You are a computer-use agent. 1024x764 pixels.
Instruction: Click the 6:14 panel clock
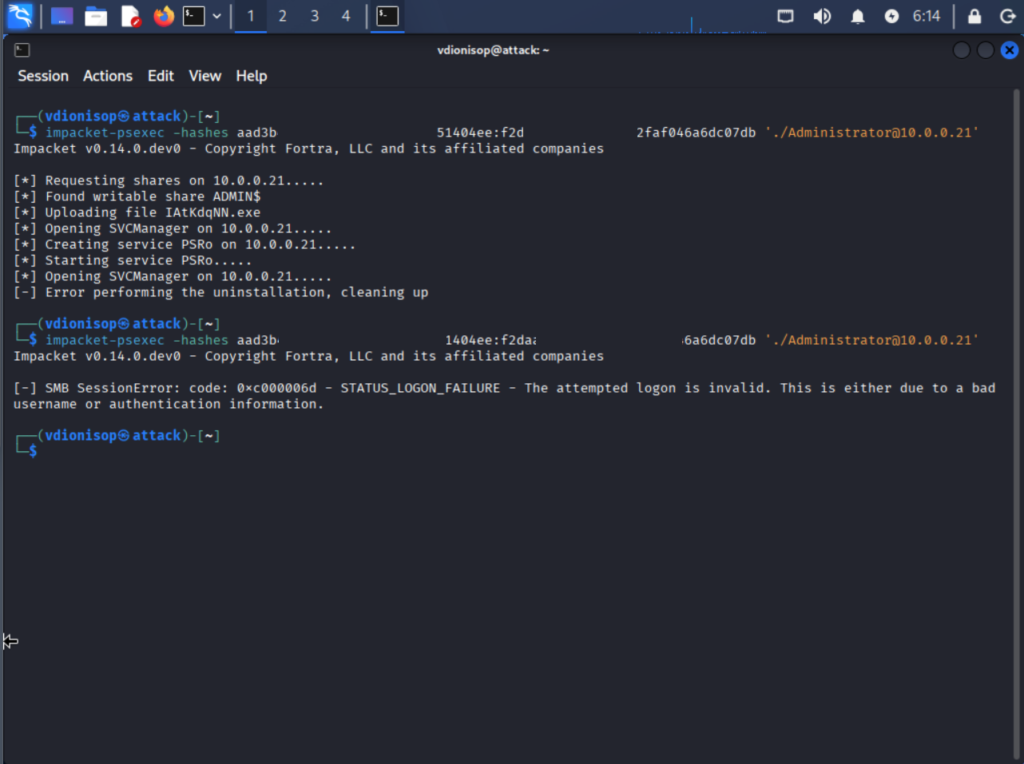click(x=926, y=16)
